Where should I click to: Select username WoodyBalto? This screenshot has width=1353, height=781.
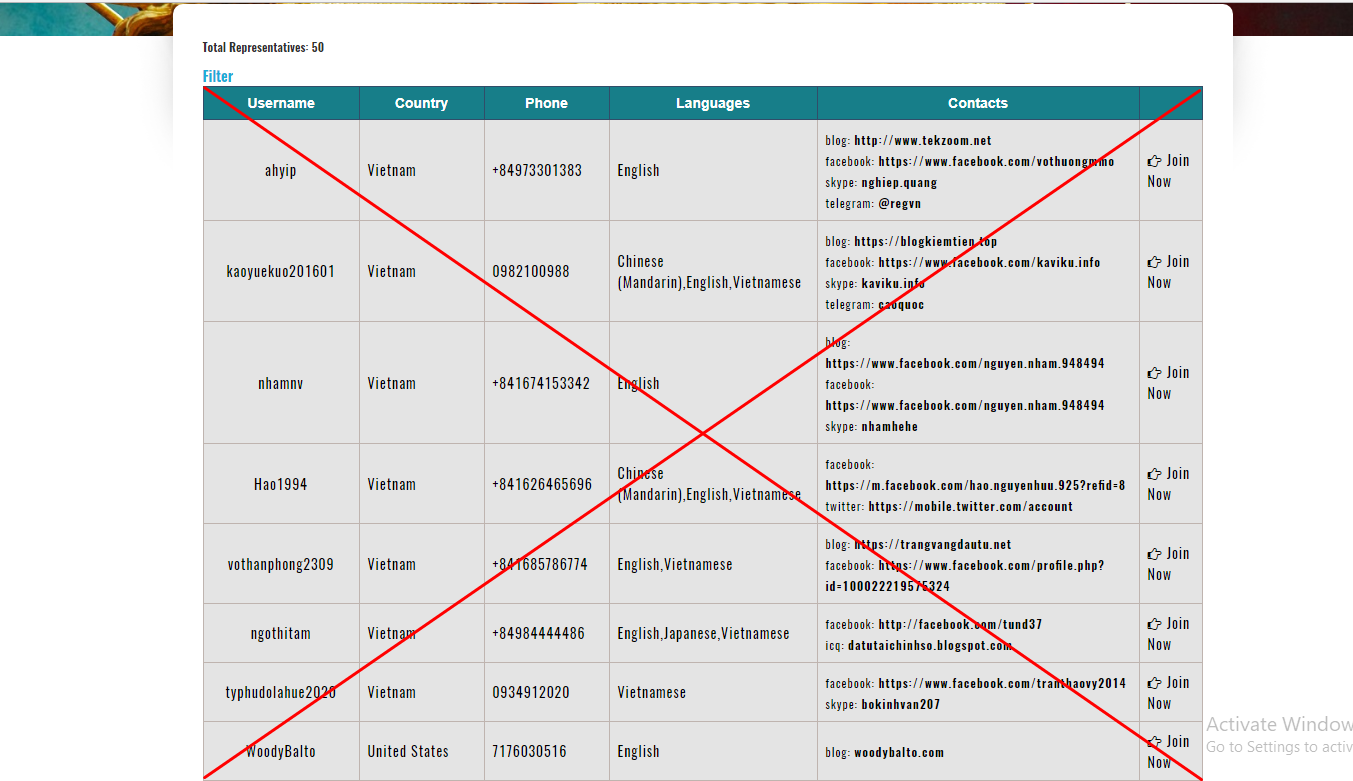tap(281, 752)
